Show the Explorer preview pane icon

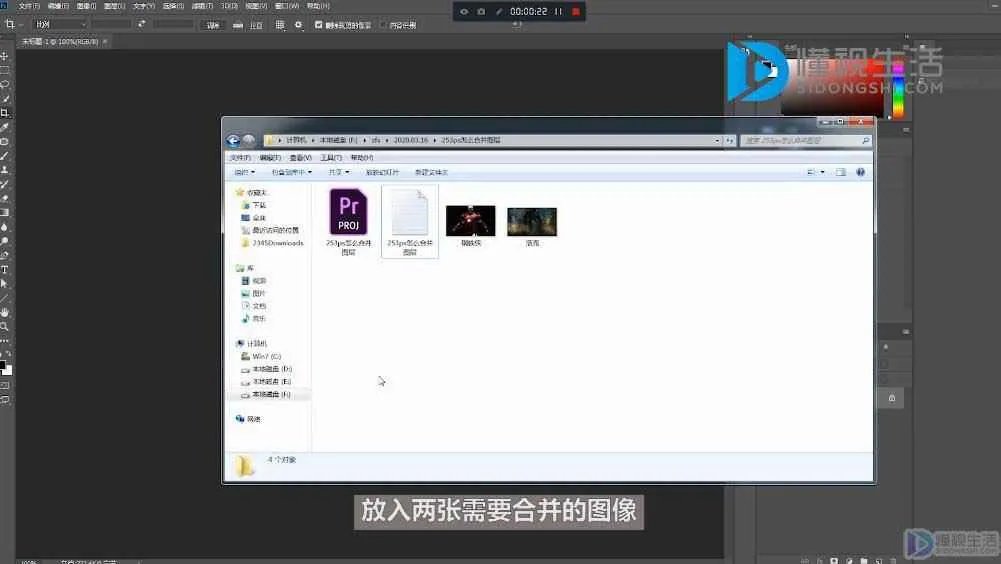click(x=841, y=172)
